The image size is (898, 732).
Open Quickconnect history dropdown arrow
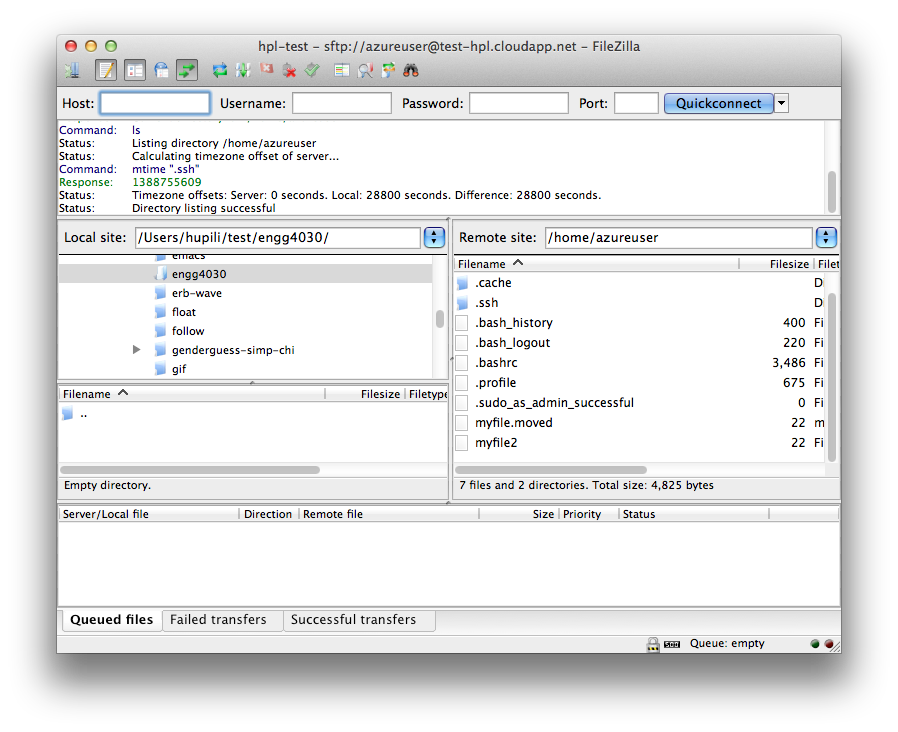tap(781, 104)
